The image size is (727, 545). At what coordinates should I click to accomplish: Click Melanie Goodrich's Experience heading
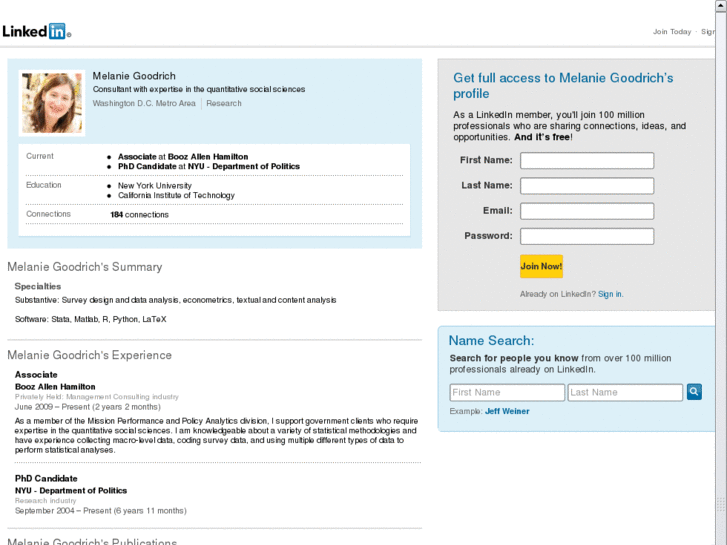tap(89, 355)
